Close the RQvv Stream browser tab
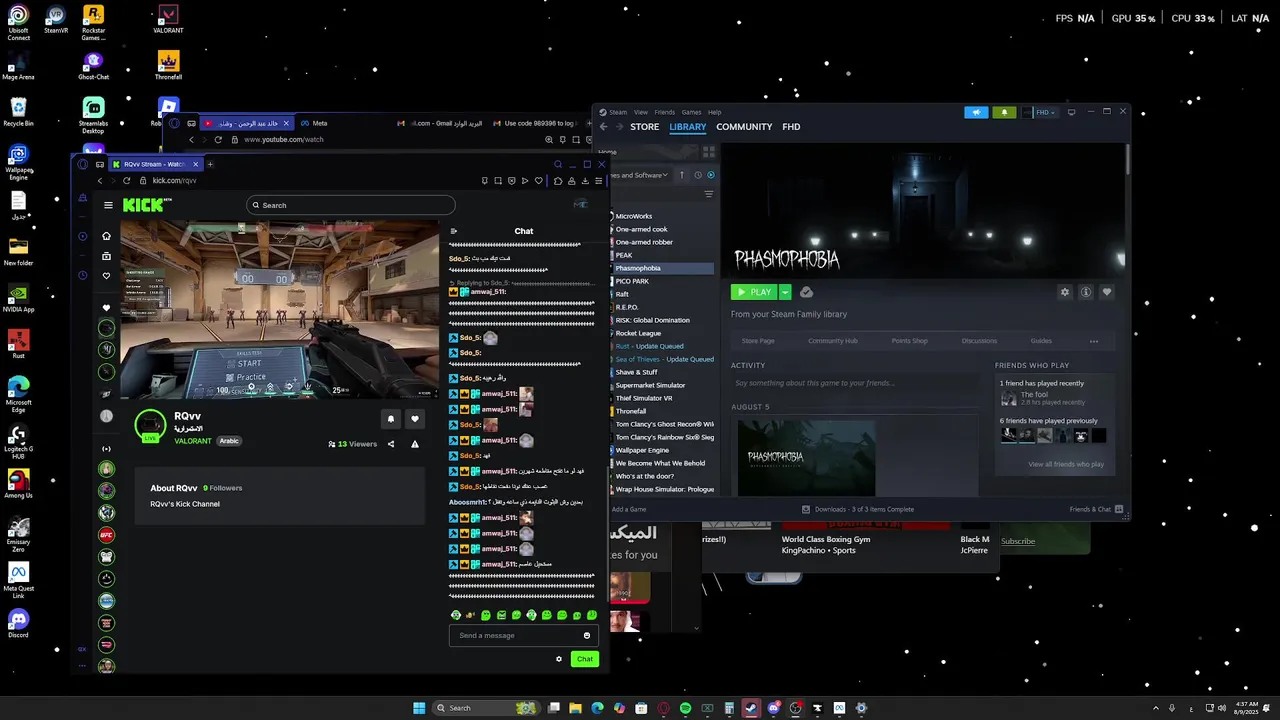Viewport: 1280px width, 720px height. point(196,164)
